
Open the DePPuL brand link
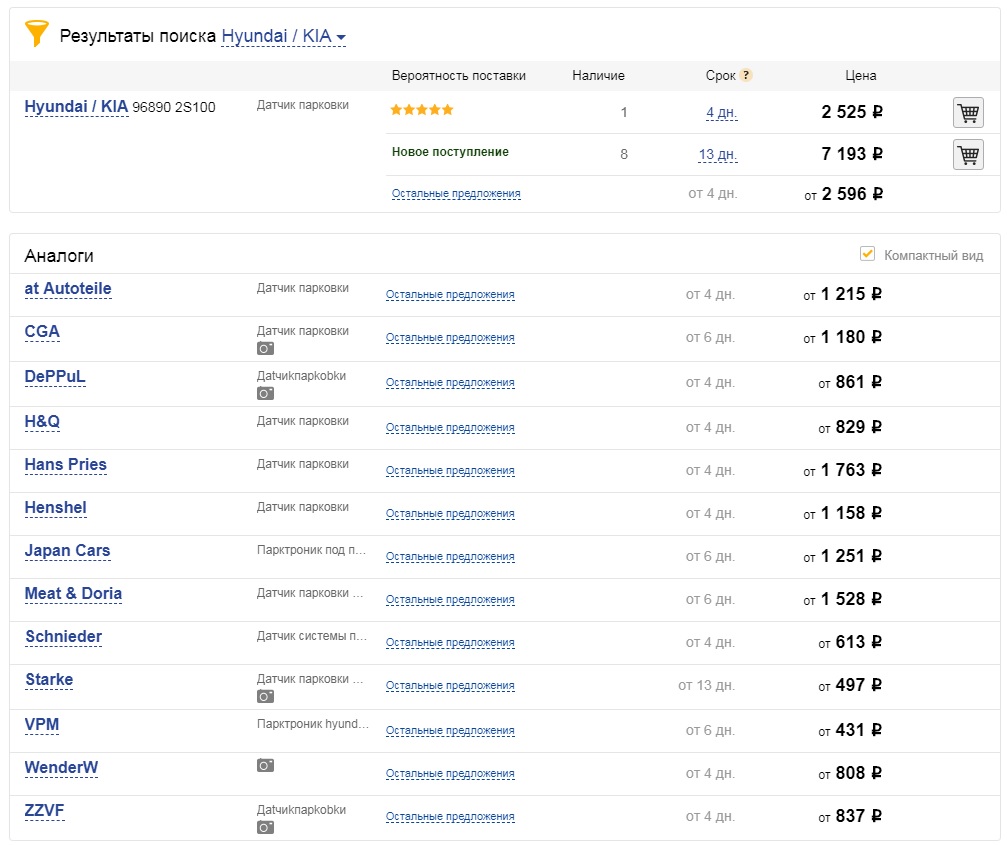click(x=55, y=377)
